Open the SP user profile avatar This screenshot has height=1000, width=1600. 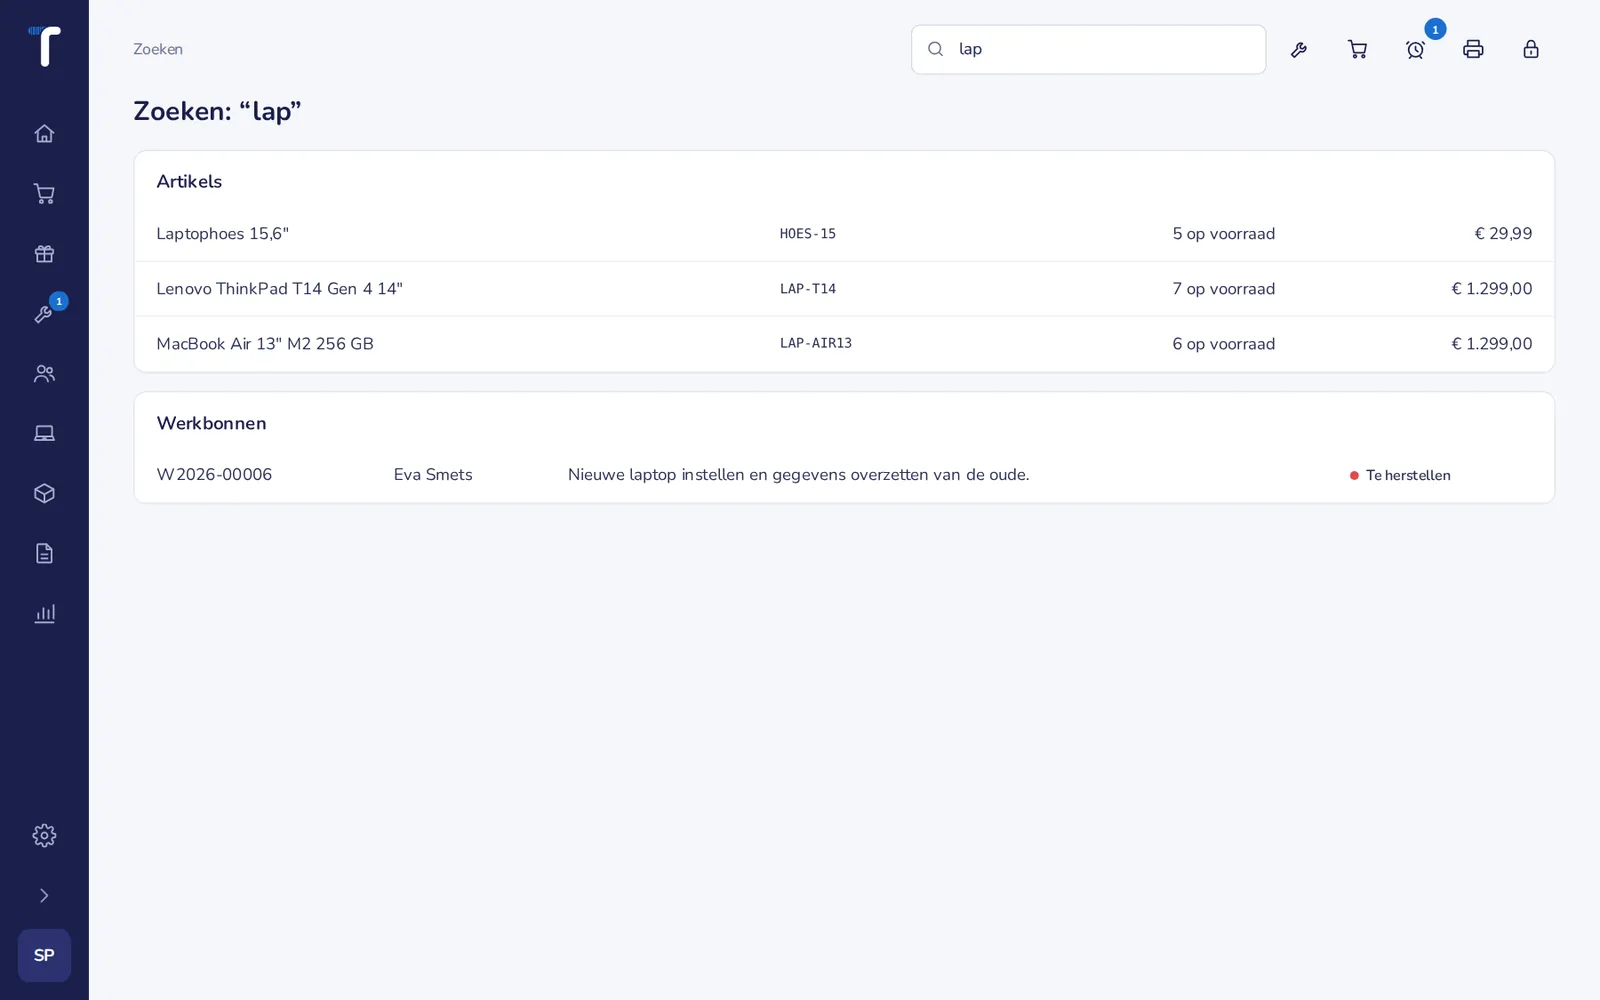[44, 955]
